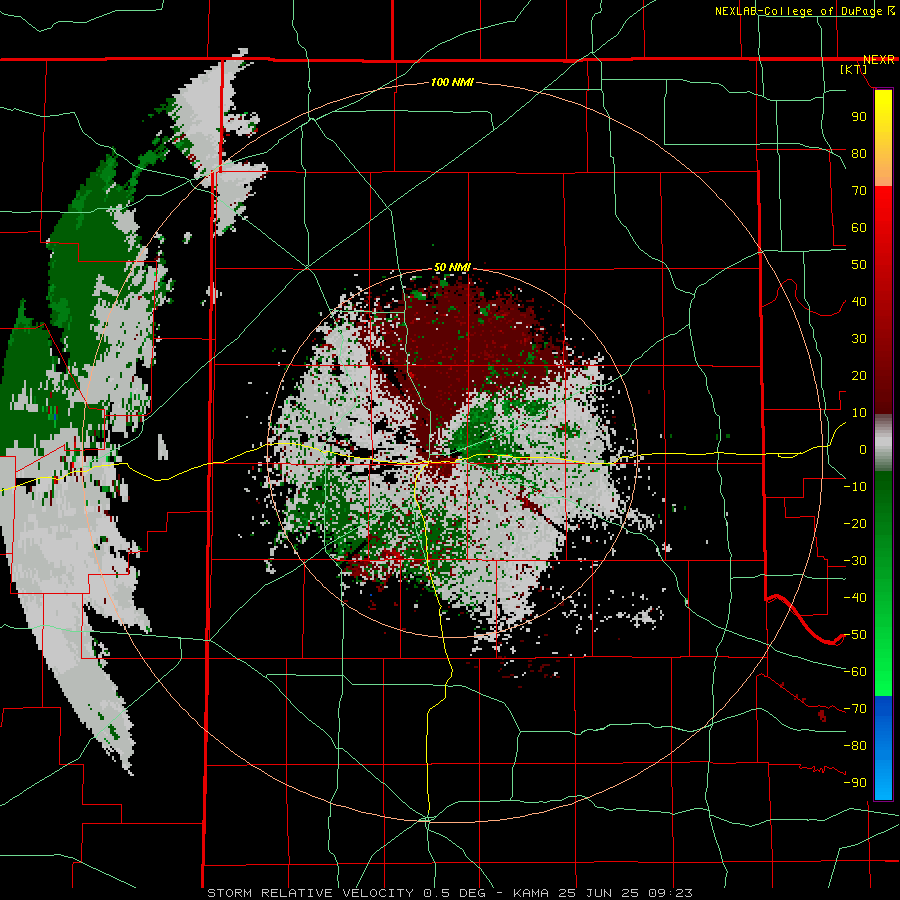
Task: Click the -50 value on the velocity scale
Action: 855,635
